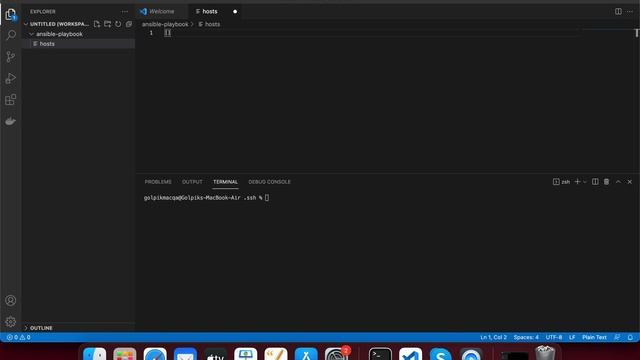This screenshot has width=640, height=360.
Task: Select the TERMINAL panel tab
Action: (225, 182)
